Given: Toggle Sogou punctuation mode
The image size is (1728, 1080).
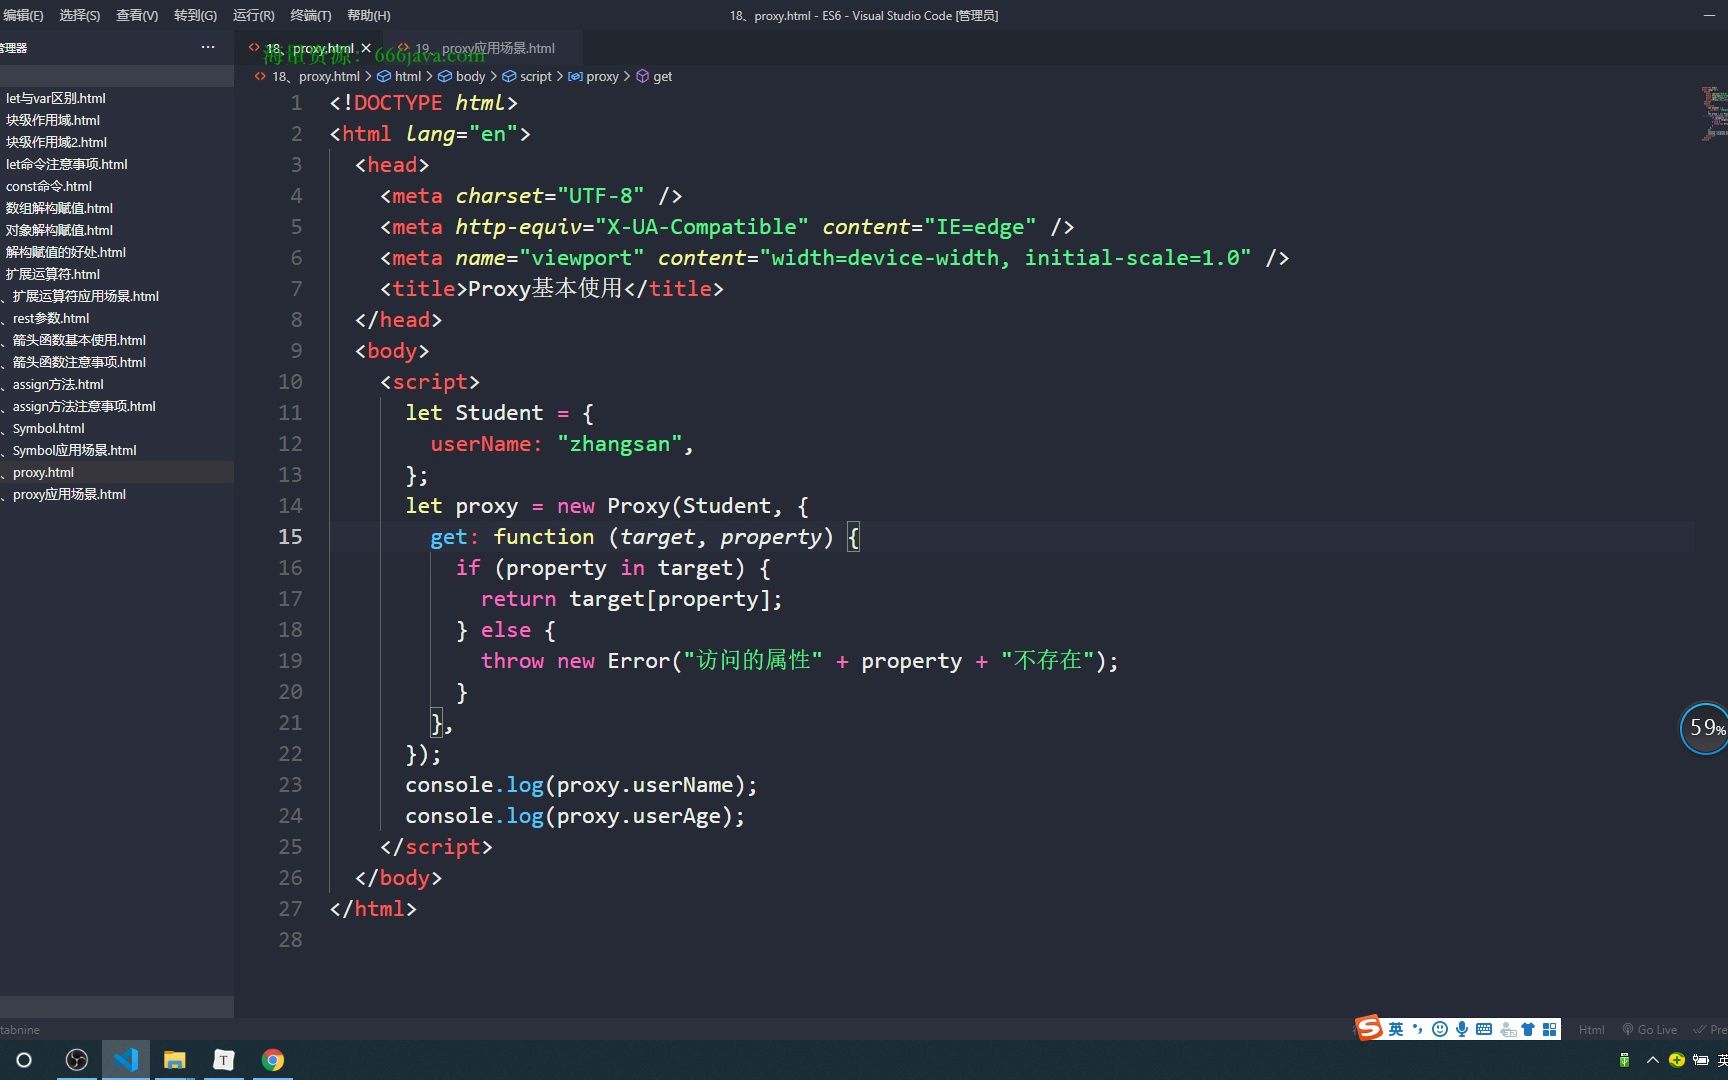Looking at the screenshot, I should pyautogui.click(x=1417, y=1029).
